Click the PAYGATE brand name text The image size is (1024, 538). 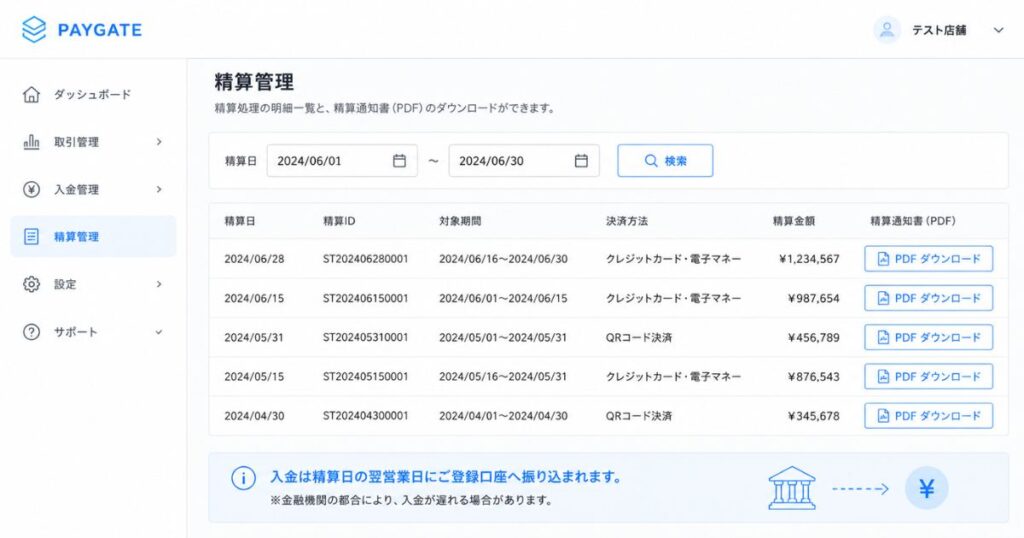coord(99,30)
